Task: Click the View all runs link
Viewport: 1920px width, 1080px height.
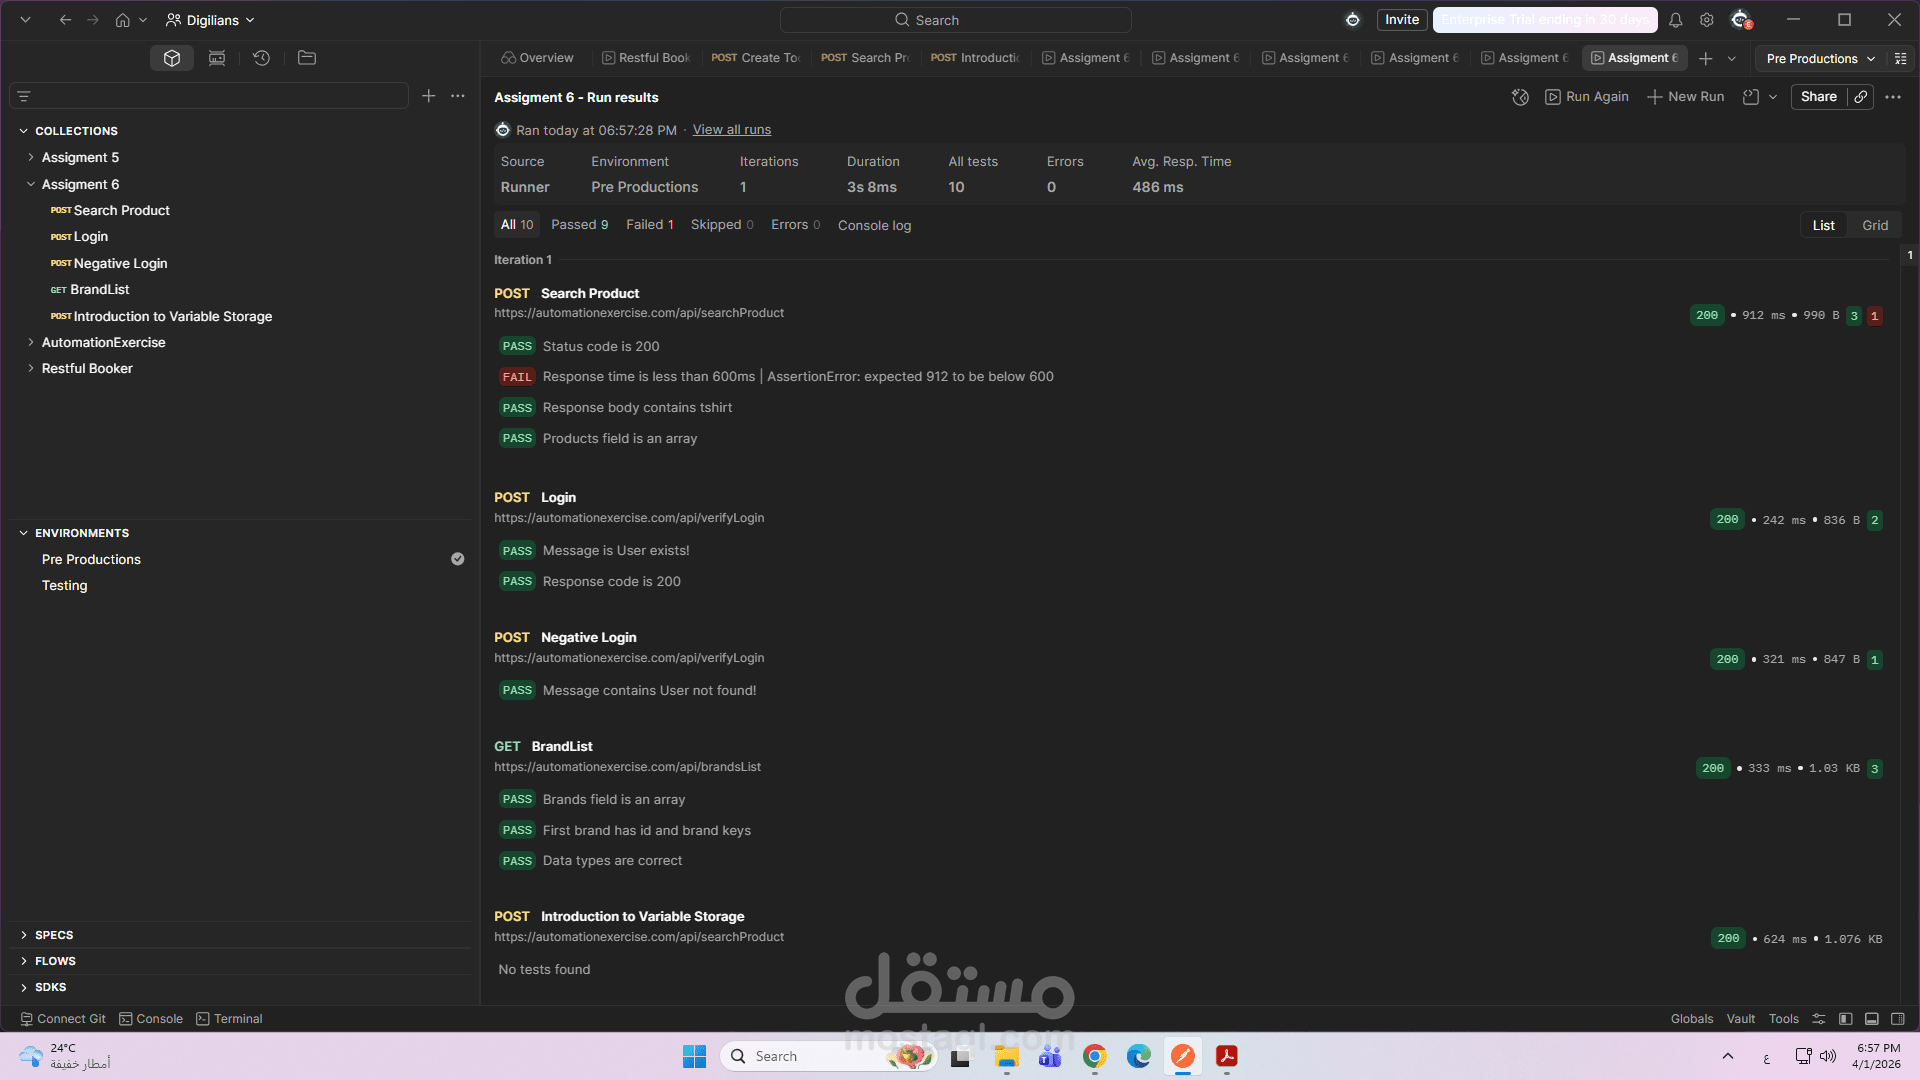Action: tap(731, 129)
